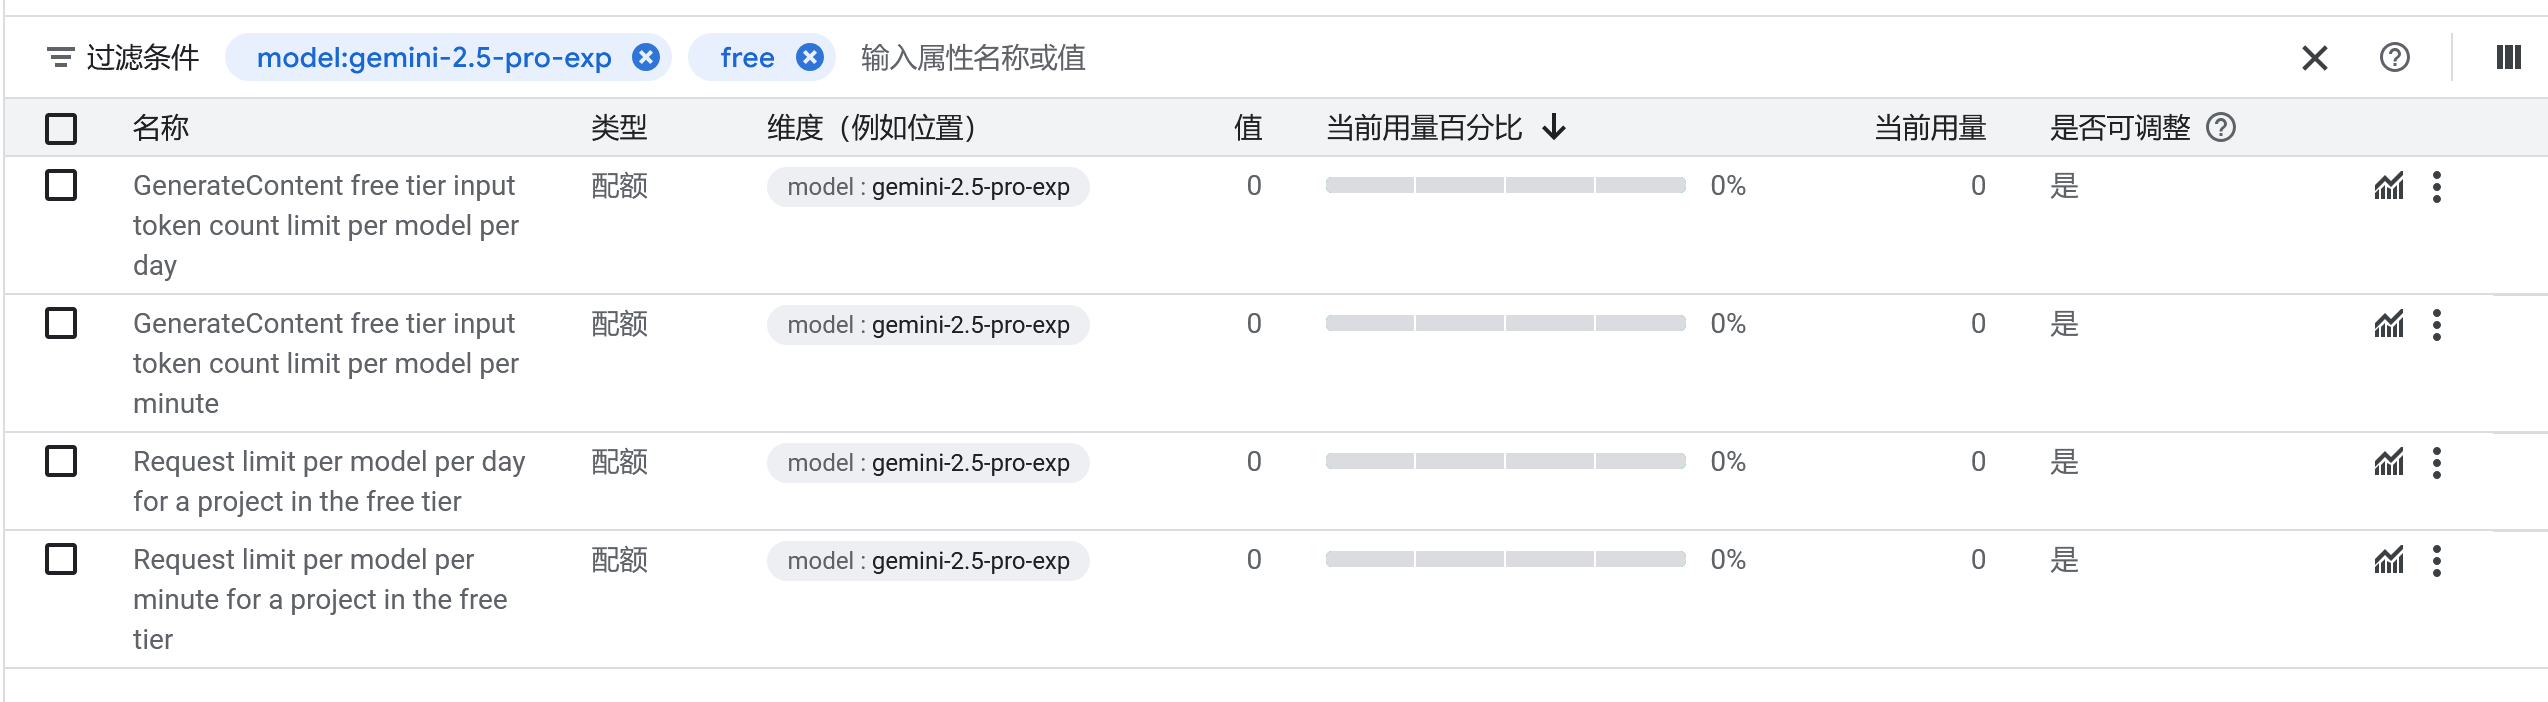The image size is (2548, 702).
Task: Open the column display options icon
Action: 2509,58
